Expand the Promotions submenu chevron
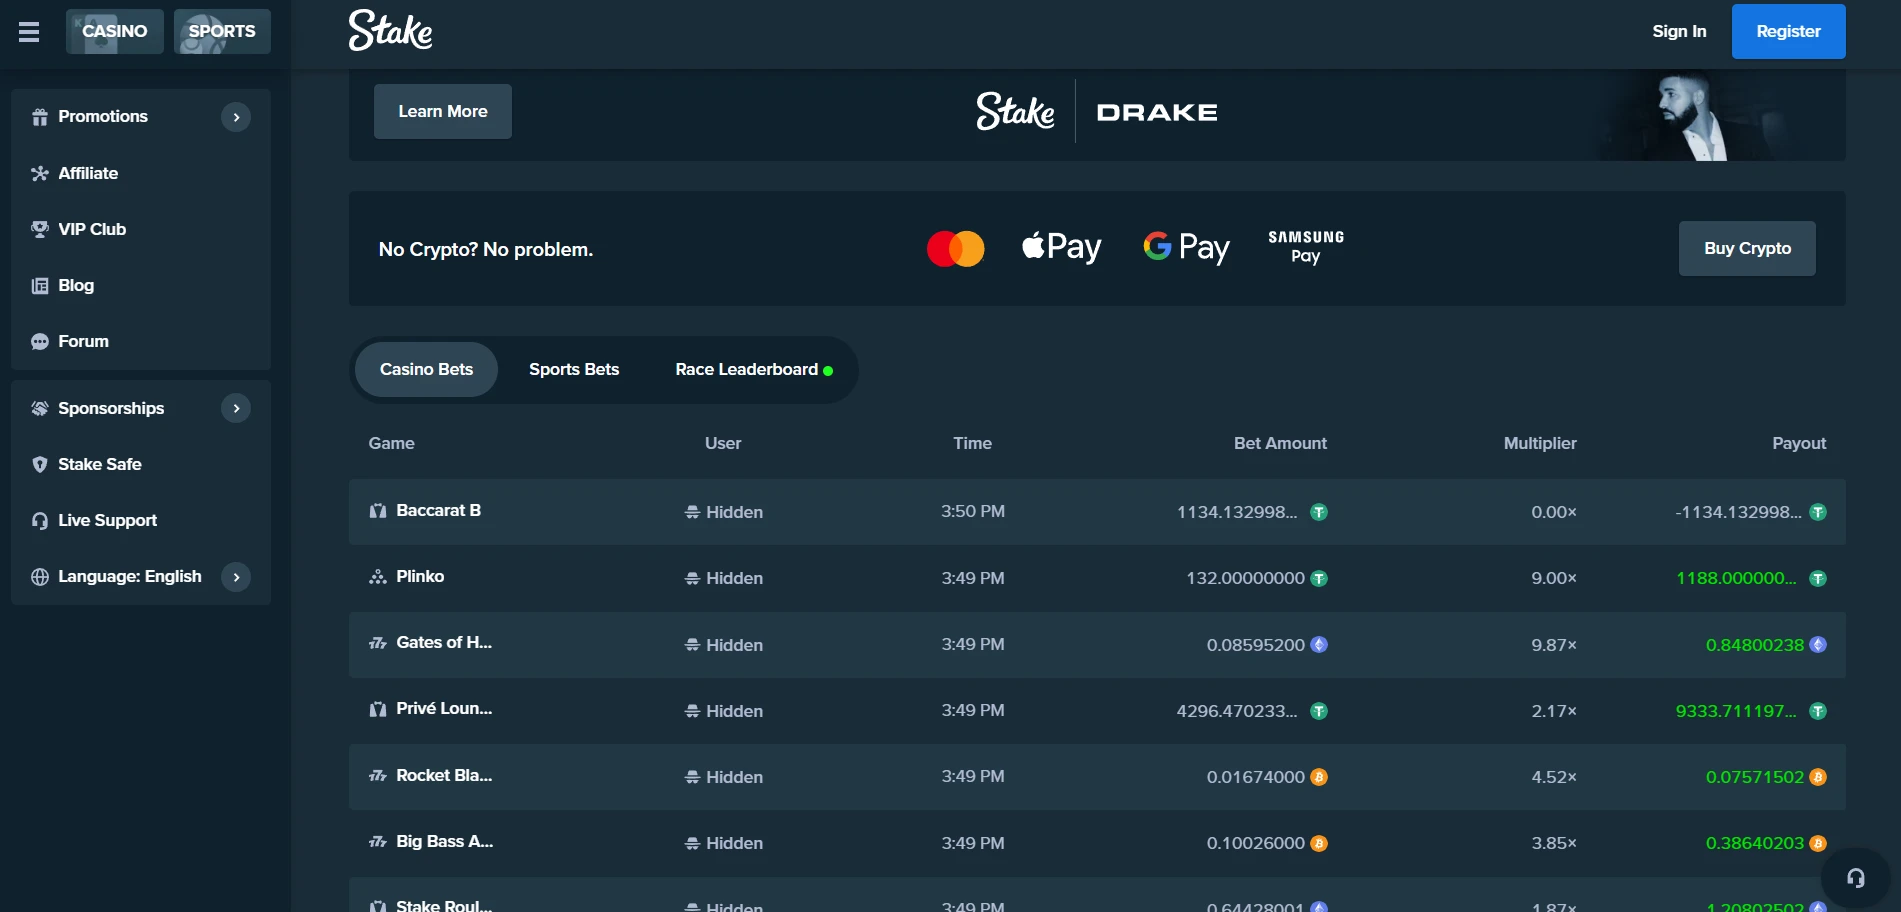Screen dimensions: 1901x912 pyautogui.click(x=236, y=117)
